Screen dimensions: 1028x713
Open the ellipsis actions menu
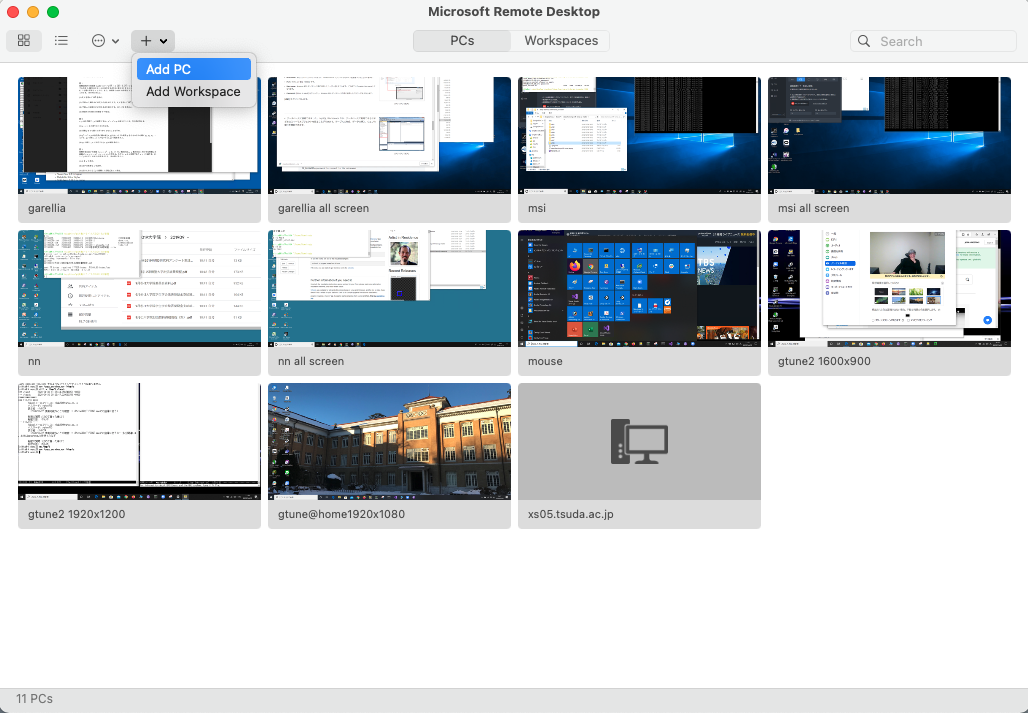[105, 41]
